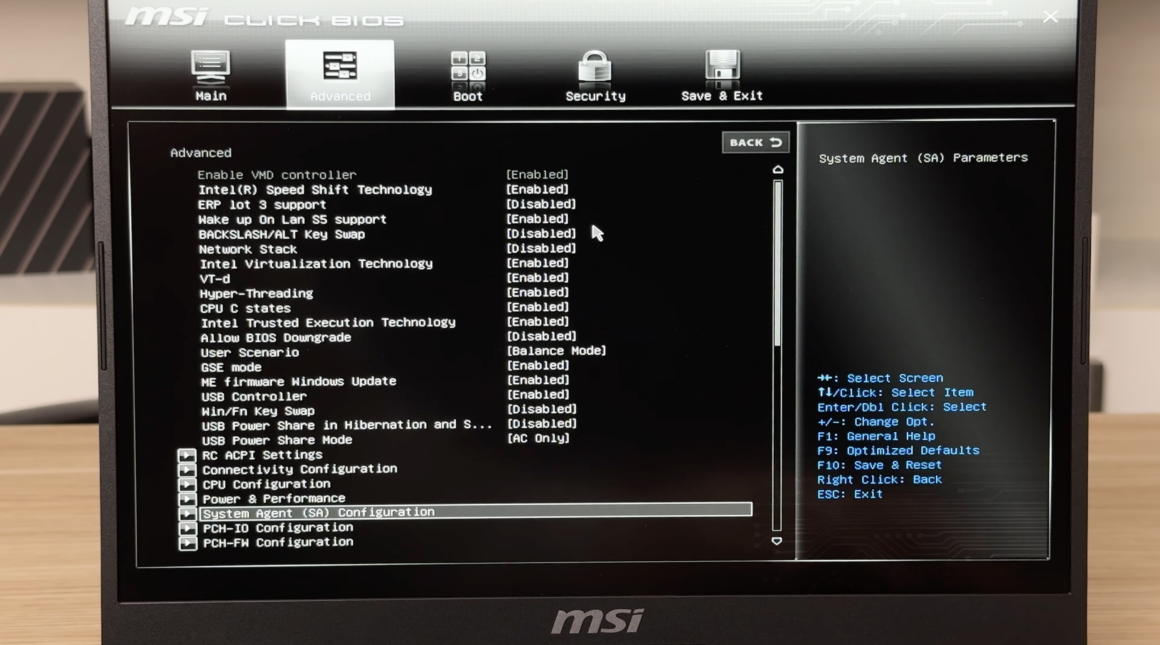Toggle Intel(R) Speed Shift Technology value
This screenshot has width=1160, height=645.
[537, 189]
